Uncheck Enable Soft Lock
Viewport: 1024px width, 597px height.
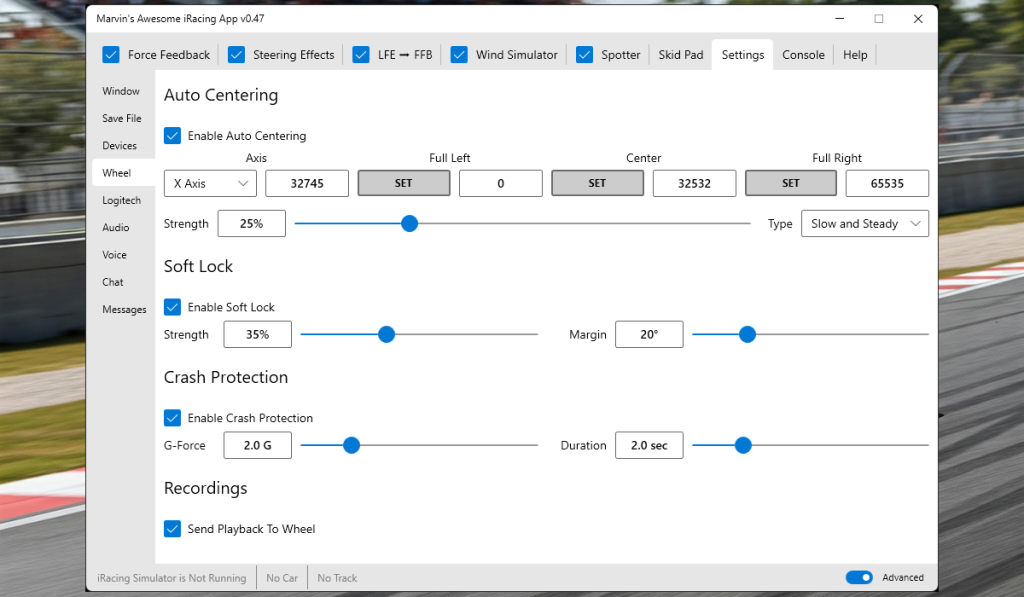(173, 307)
